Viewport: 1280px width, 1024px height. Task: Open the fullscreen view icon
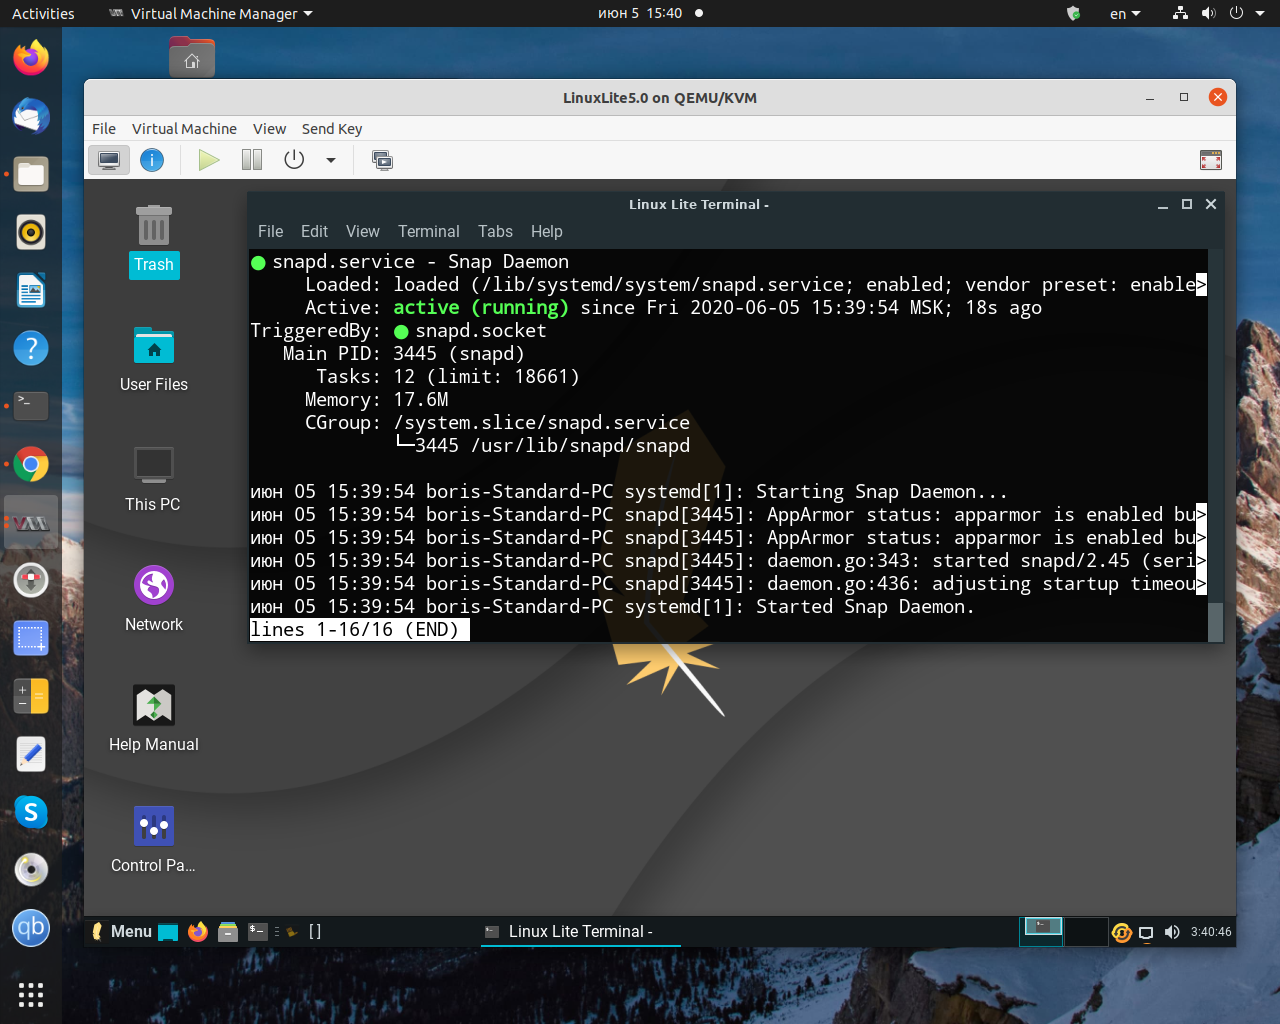coord(1210,160)
